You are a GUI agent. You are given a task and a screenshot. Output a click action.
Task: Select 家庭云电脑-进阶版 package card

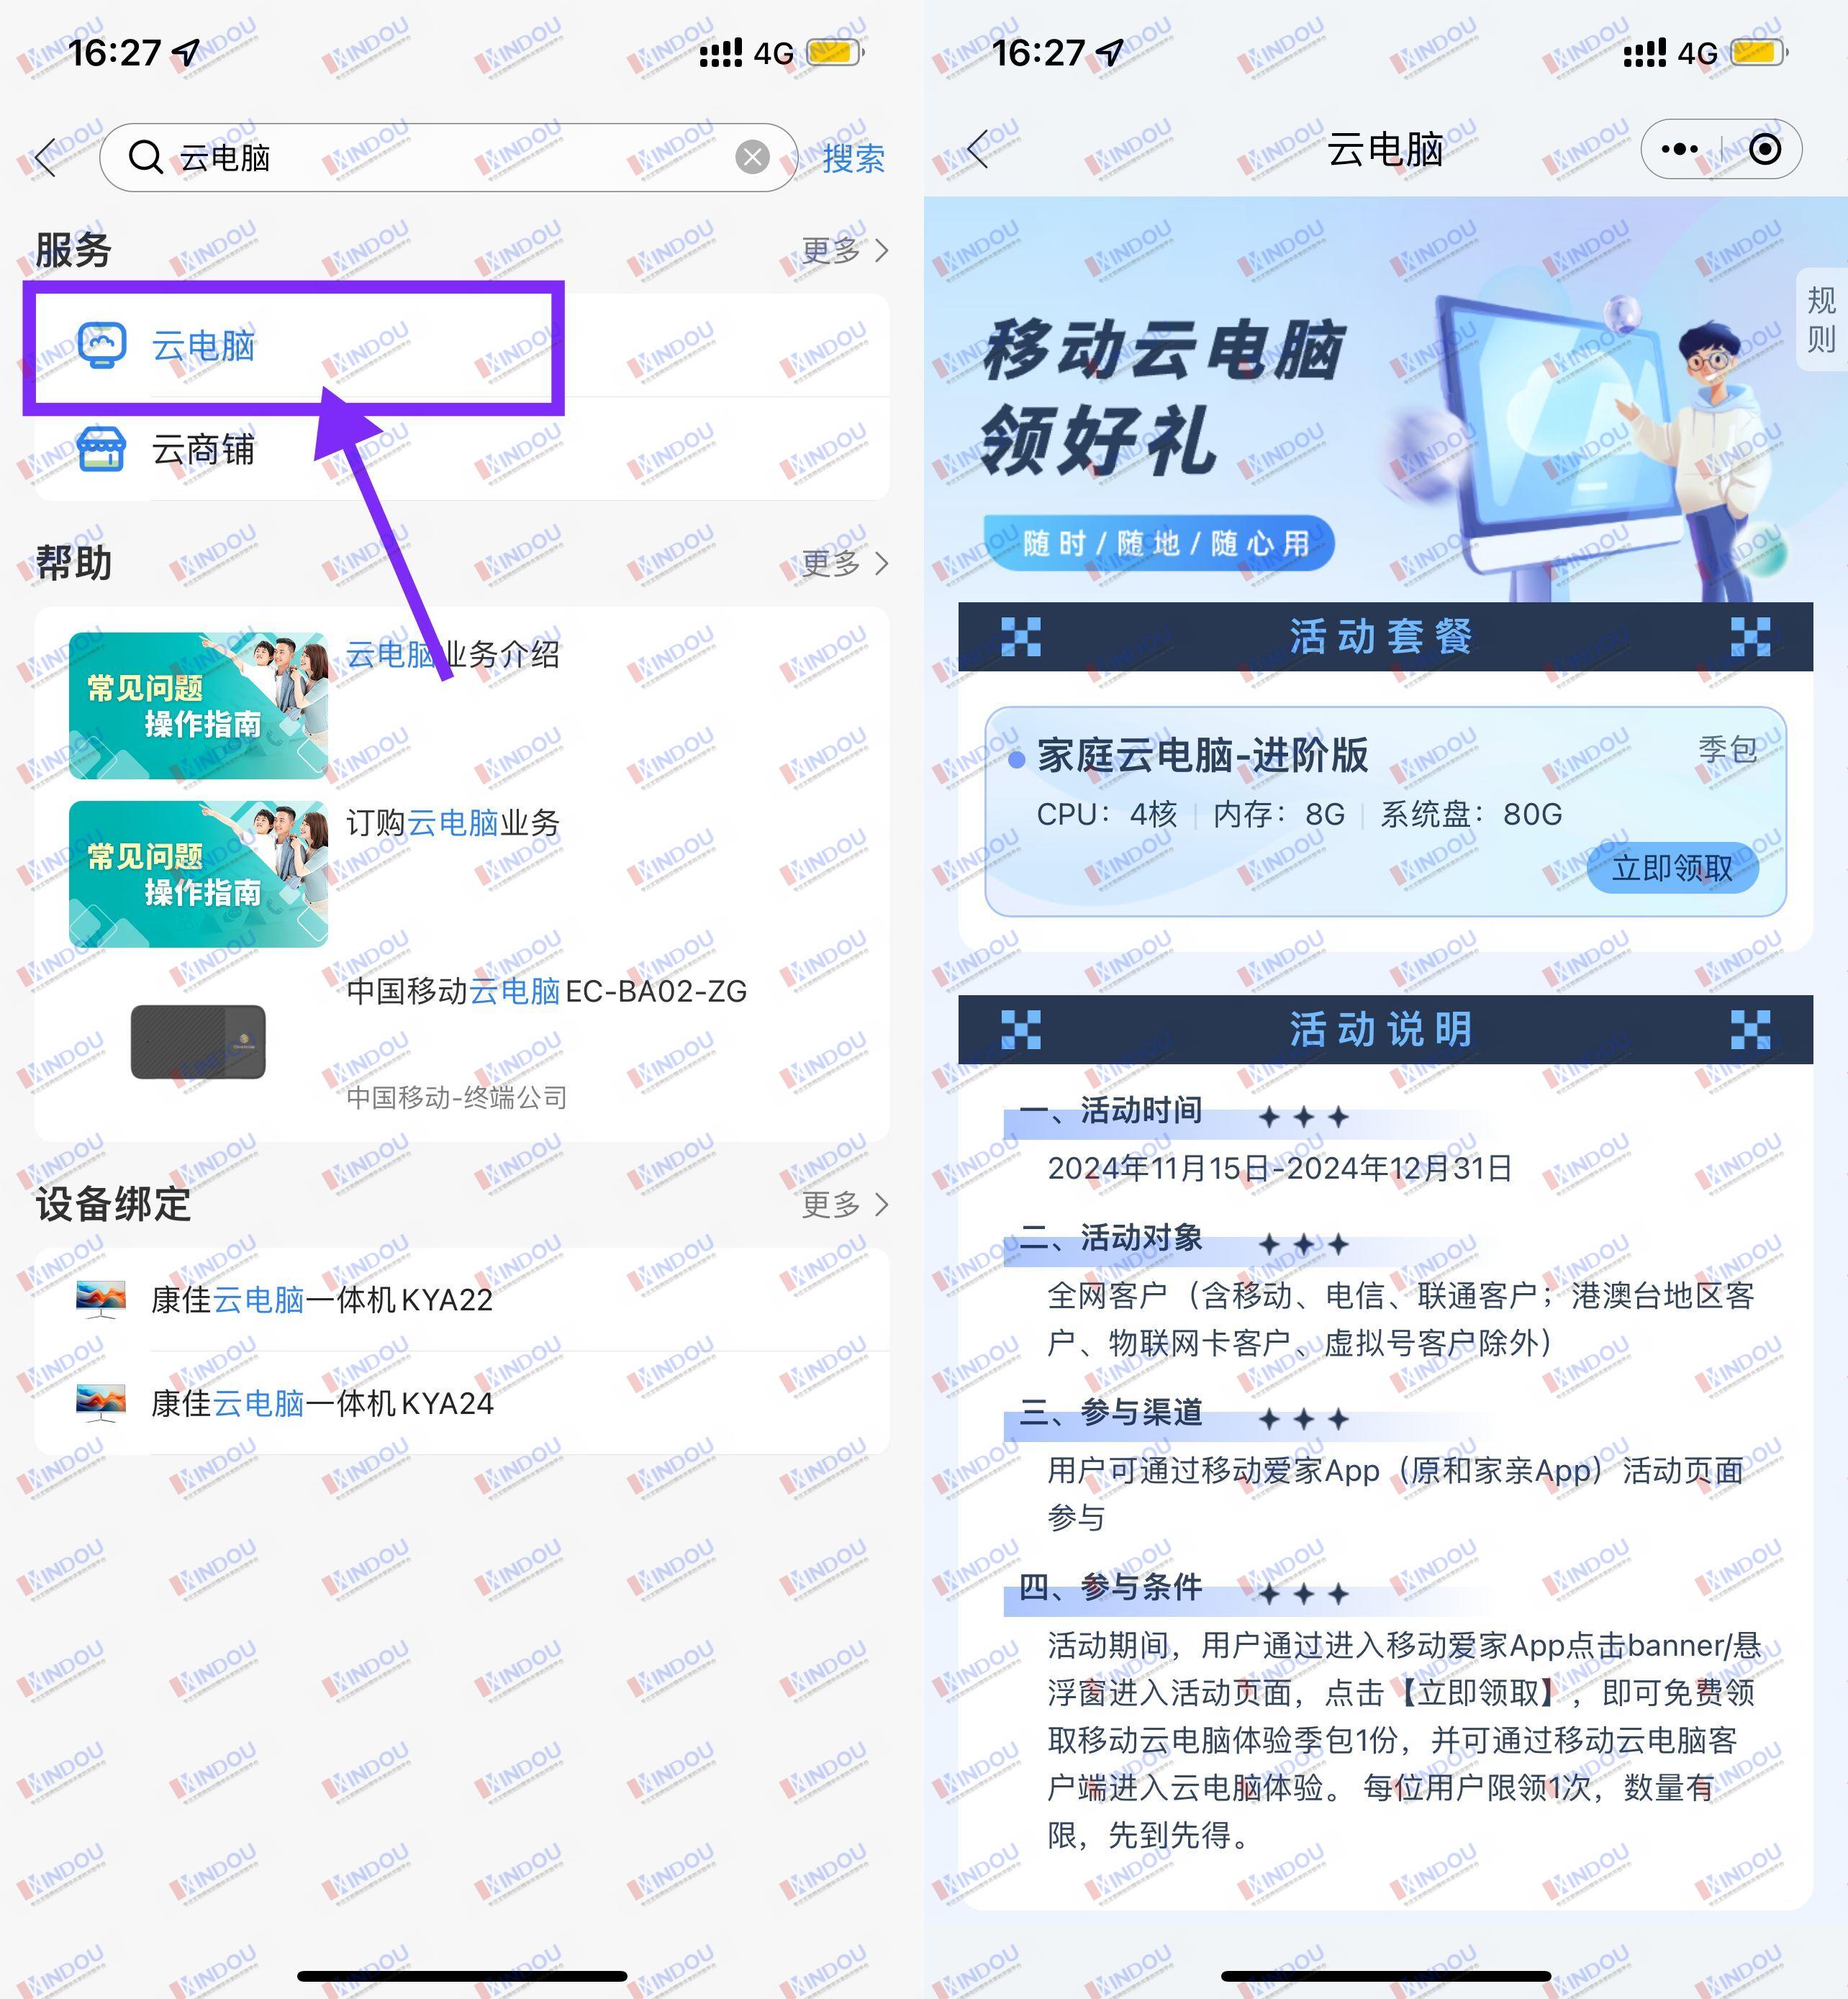(x=1385, y=811)
